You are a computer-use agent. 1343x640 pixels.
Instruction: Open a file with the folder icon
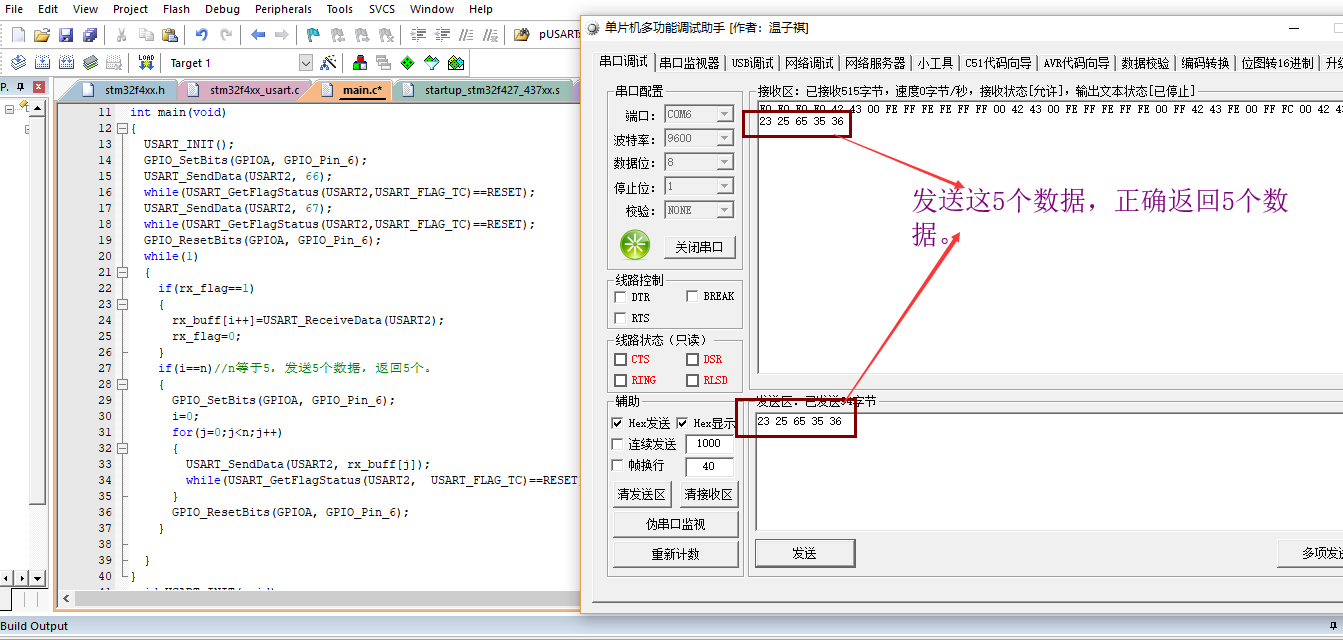click(42, 35)
